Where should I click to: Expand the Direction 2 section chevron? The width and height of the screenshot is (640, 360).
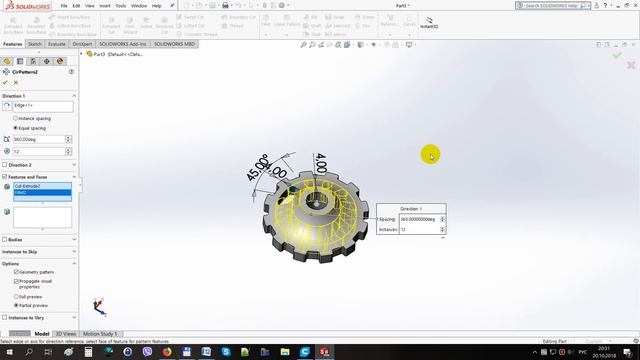click(74, 165)
